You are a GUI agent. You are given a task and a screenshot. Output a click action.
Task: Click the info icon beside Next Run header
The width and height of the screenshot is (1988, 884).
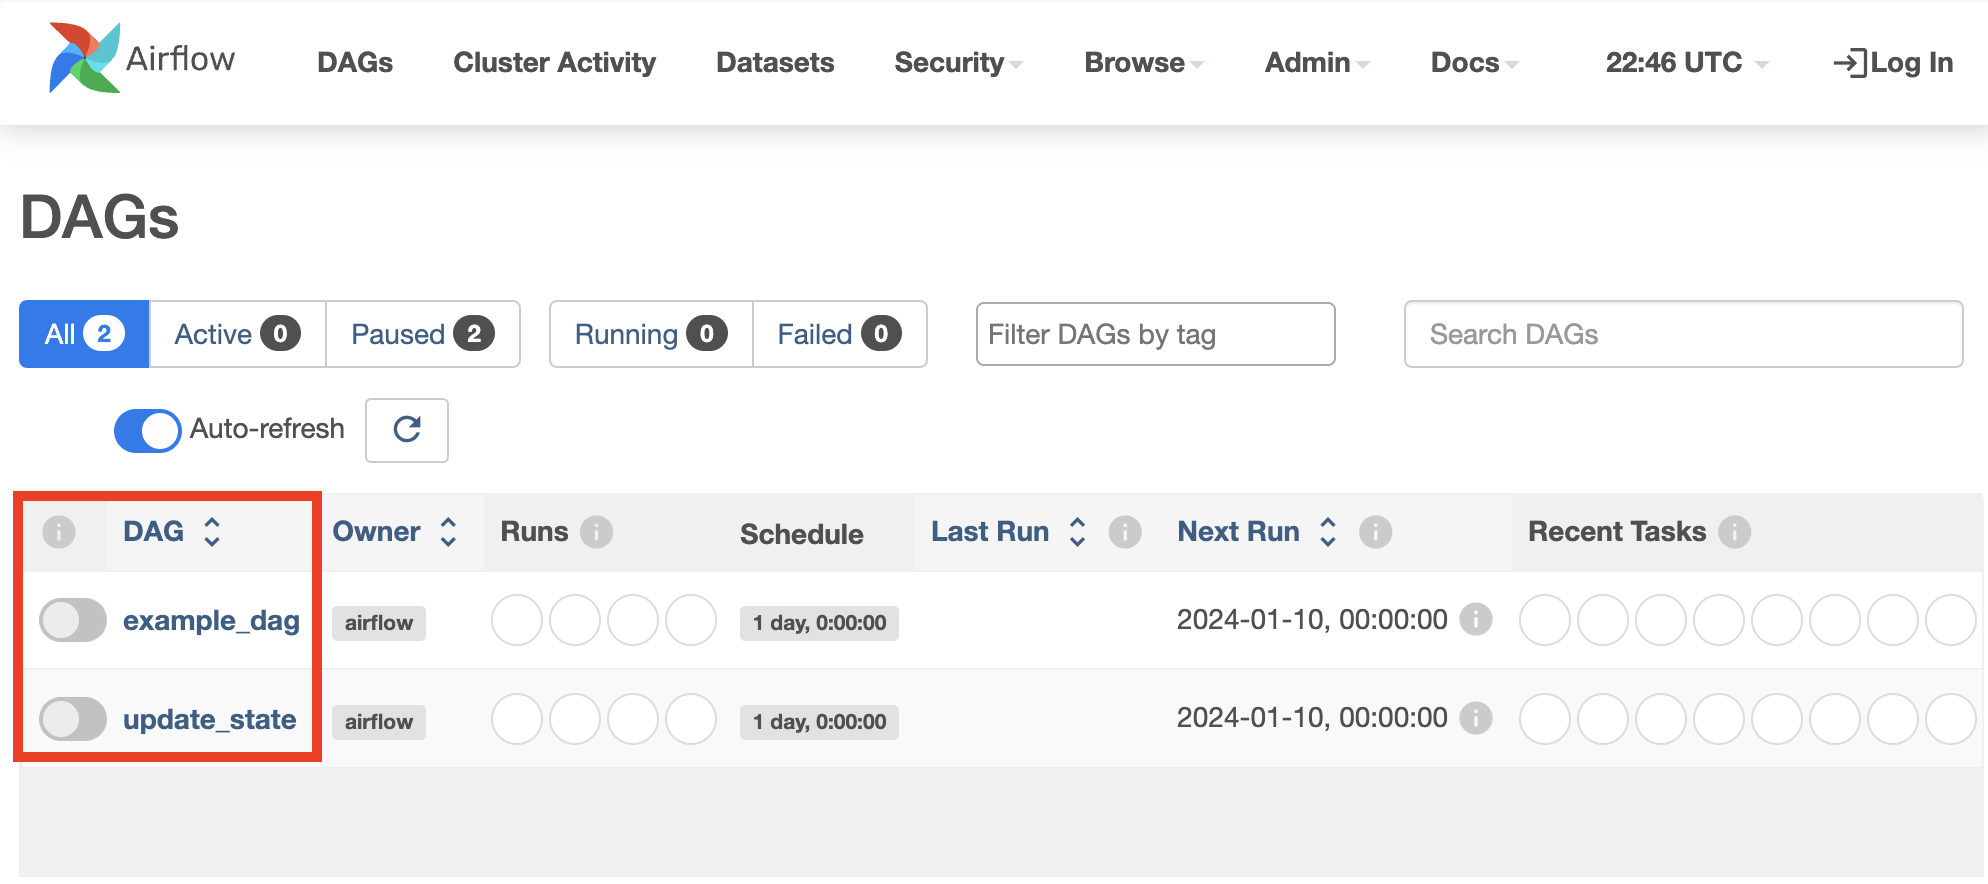[x=1376, y=532]
